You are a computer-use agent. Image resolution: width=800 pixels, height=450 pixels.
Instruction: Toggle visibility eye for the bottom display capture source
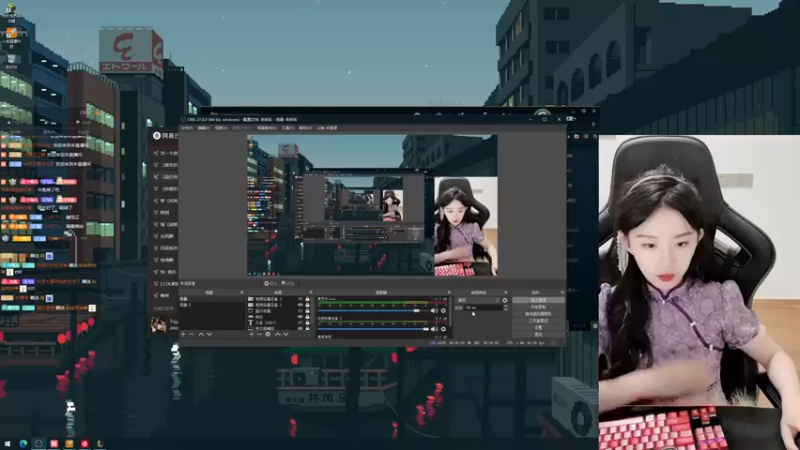coord(300,329)
